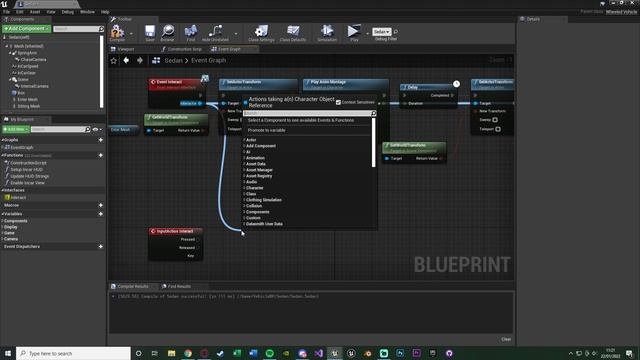Toggle Sweep checkbox on right SetActorTransform node
The image size is (640, 360).
(x=495, y=120)
